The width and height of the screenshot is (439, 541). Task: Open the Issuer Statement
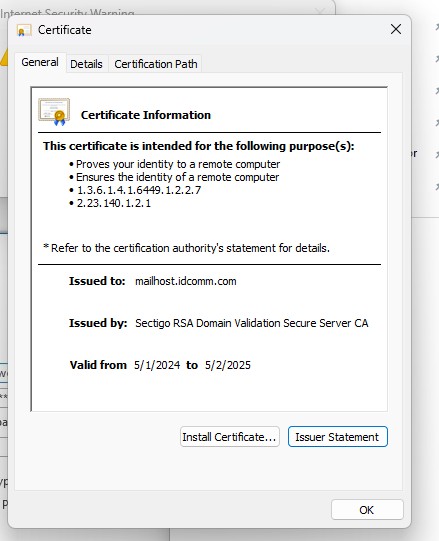click(338, 437)
